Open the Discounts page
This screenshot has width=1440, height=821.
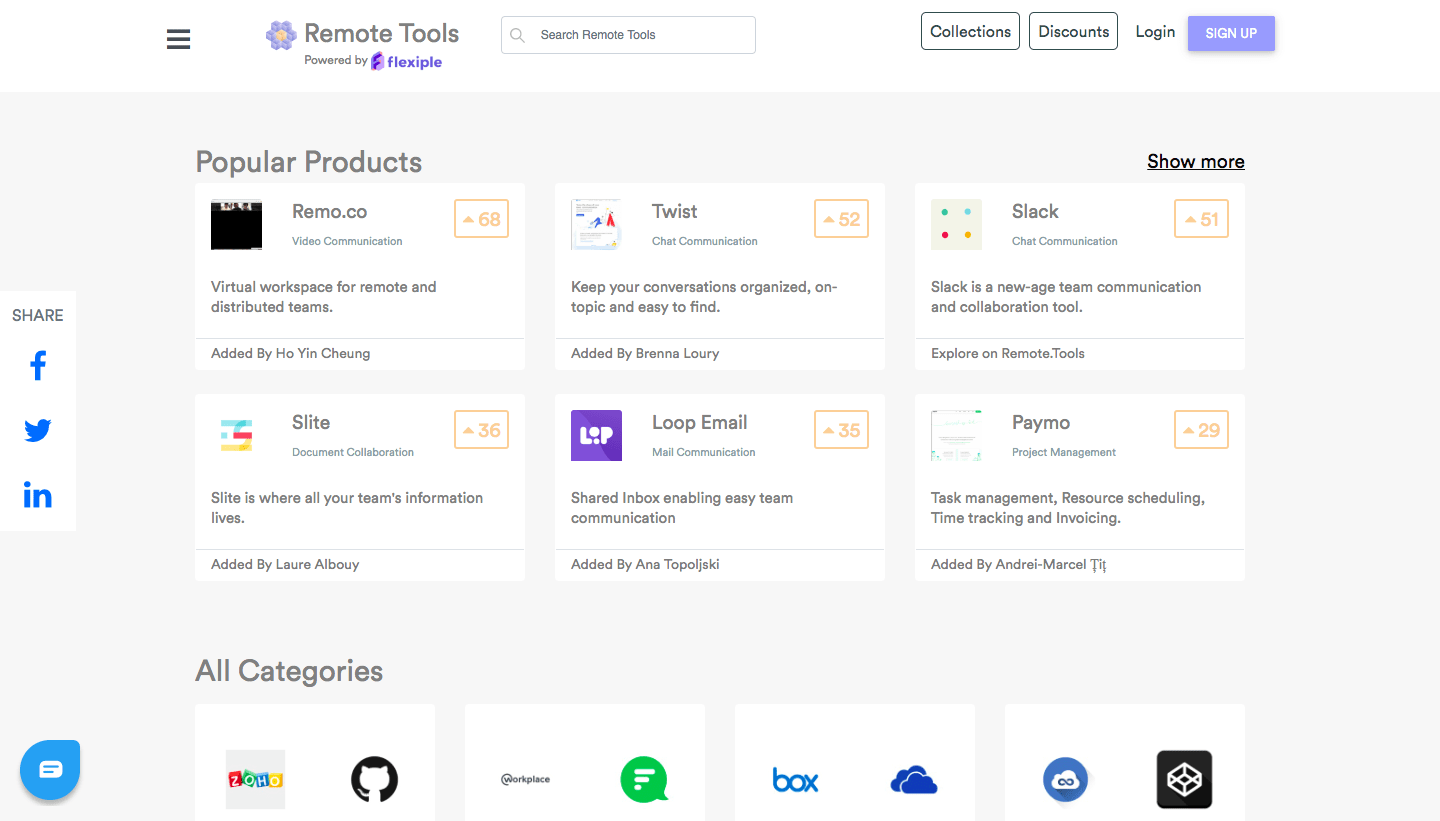point(1073,31)
